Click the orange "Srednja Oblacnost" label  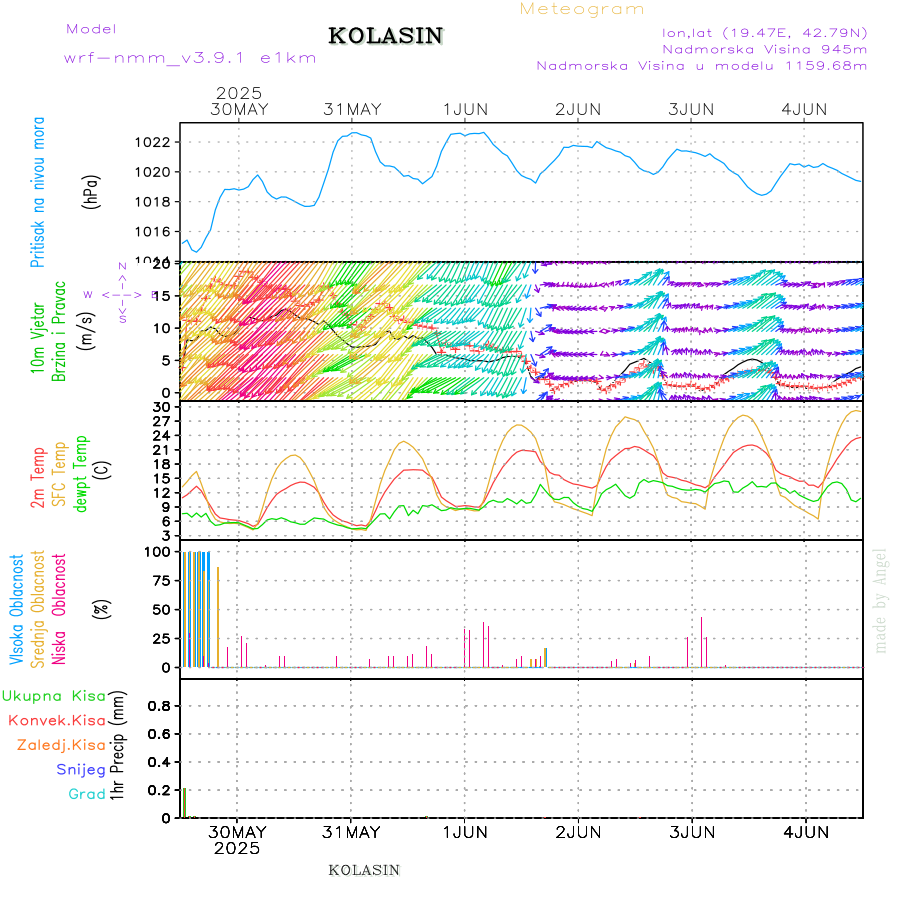tap(38, 610)
